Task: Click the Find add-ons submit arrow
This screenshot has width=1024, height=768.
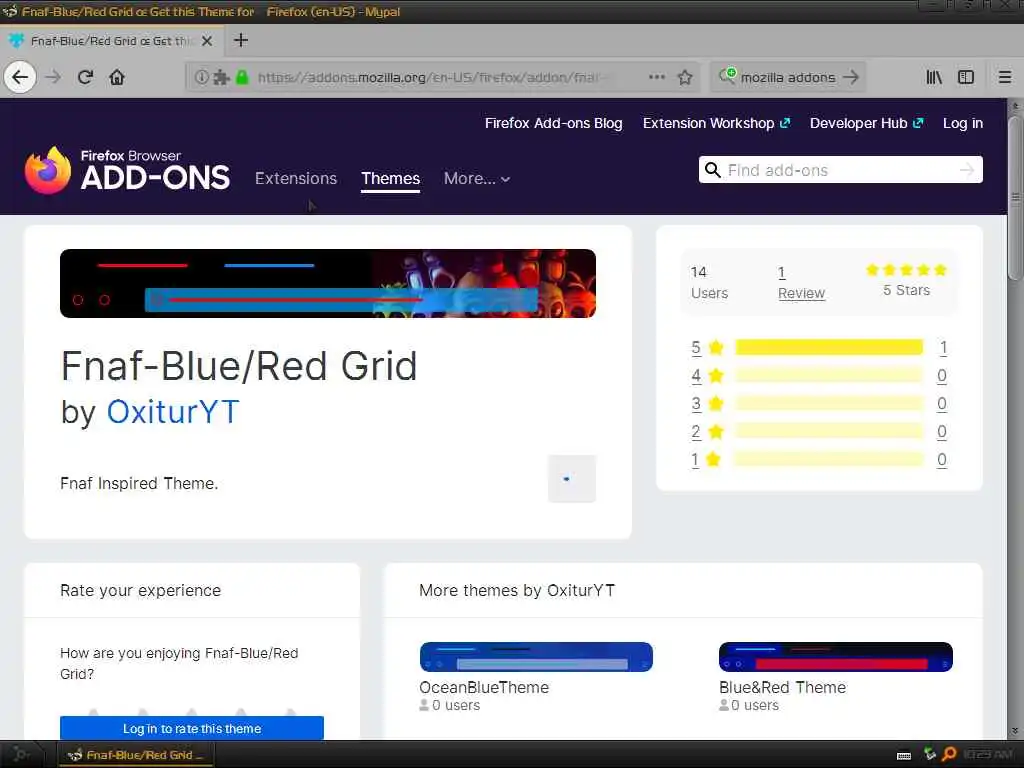Action: point(967,170)
